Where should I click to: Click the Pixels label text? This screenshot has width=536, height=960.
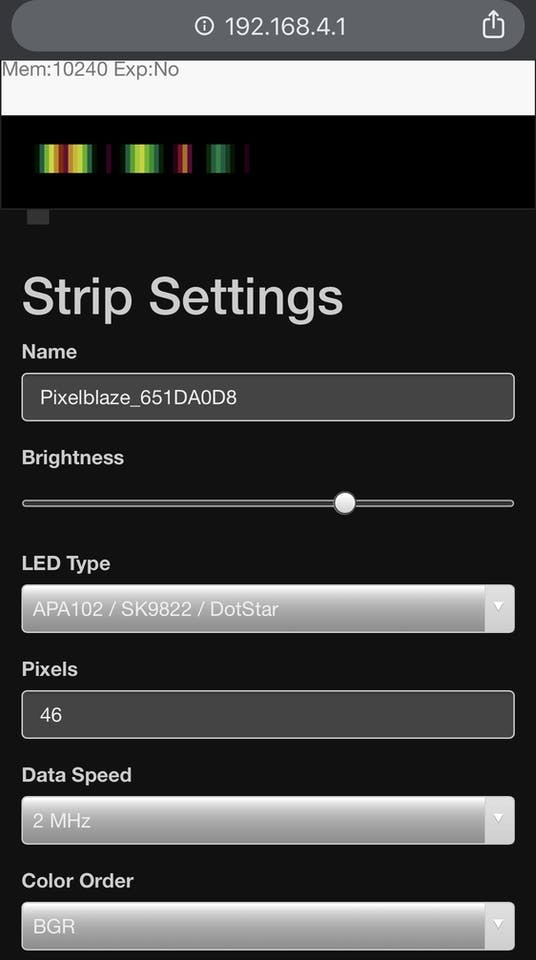tap(50, 669)
